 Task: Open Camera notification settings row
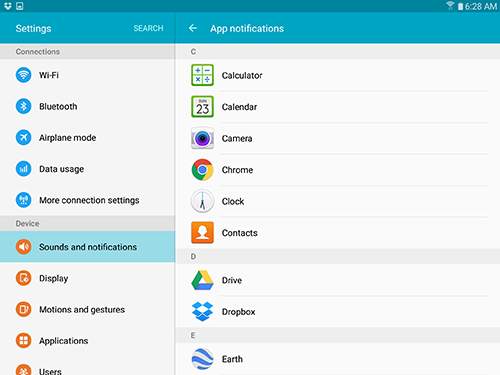click(x=338, y=138)
